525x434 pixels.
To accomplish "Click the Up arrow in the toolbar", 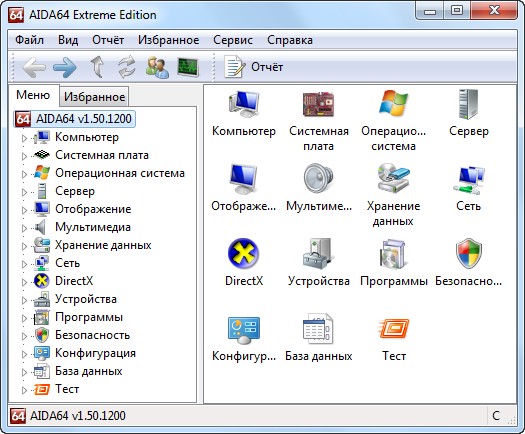I will [x=97, y=67].
